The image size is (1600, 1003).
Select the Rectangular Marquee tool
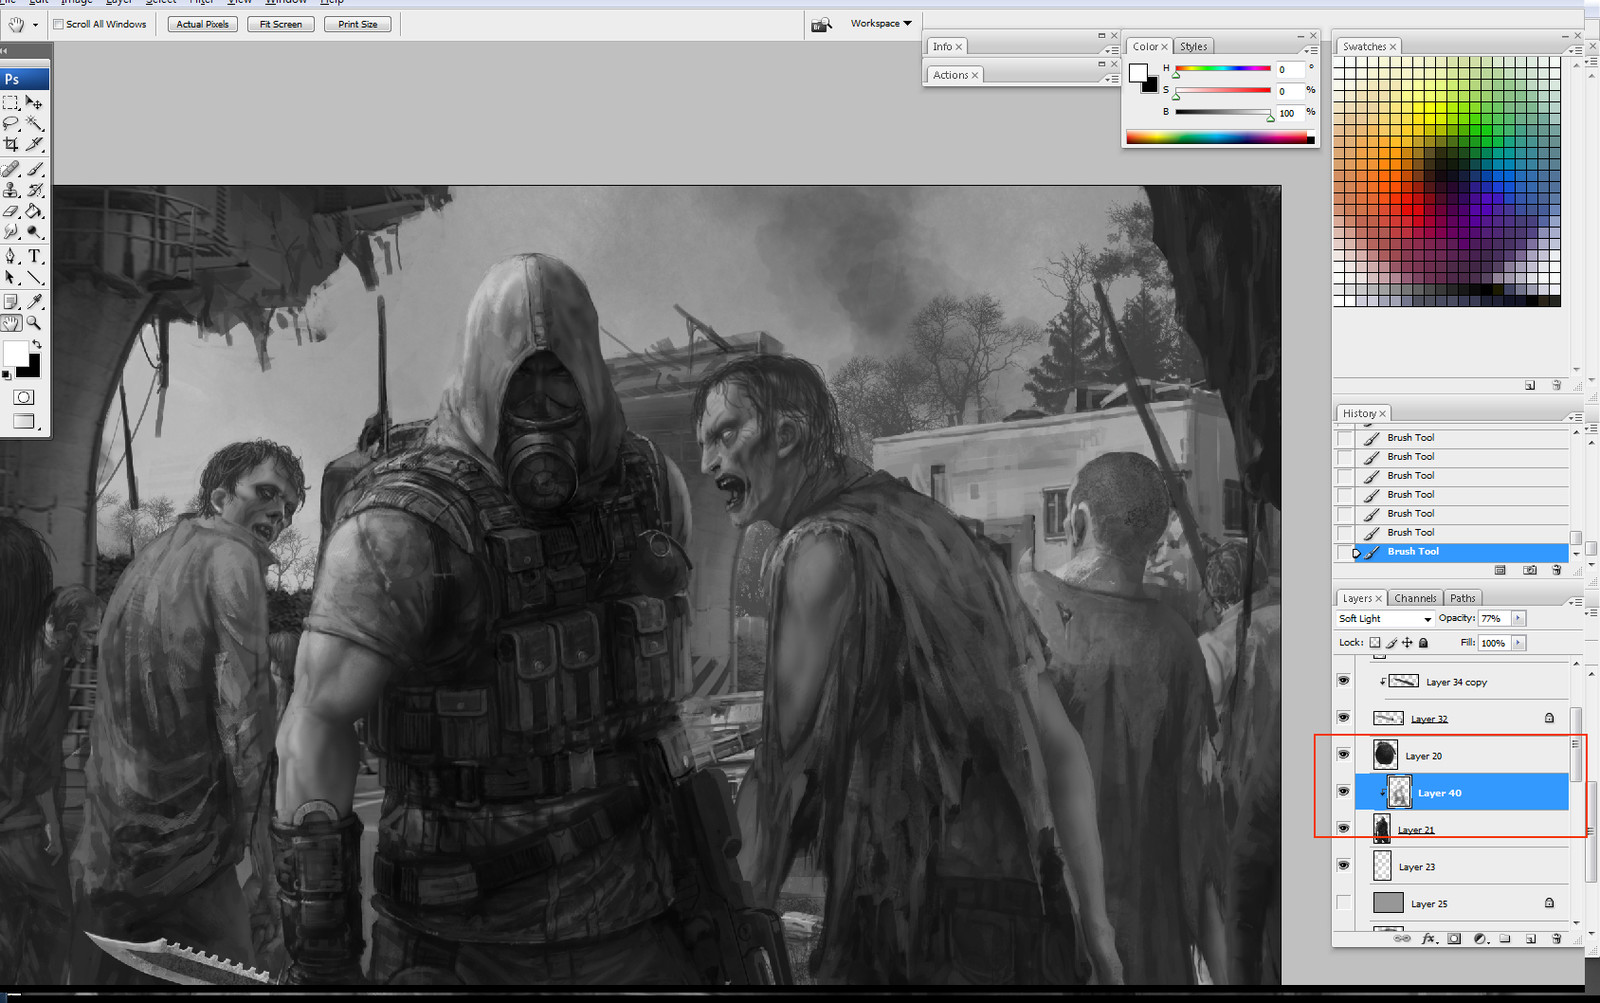(11, 103)
